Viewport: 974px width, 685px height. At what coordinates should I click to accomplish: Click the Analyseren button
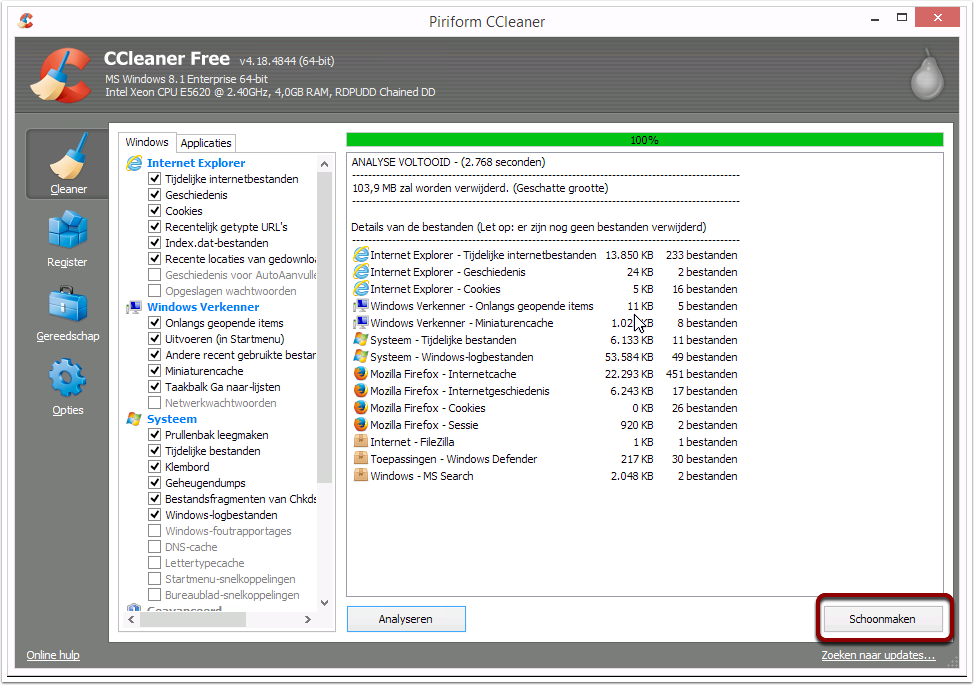[x=406, y=619]
